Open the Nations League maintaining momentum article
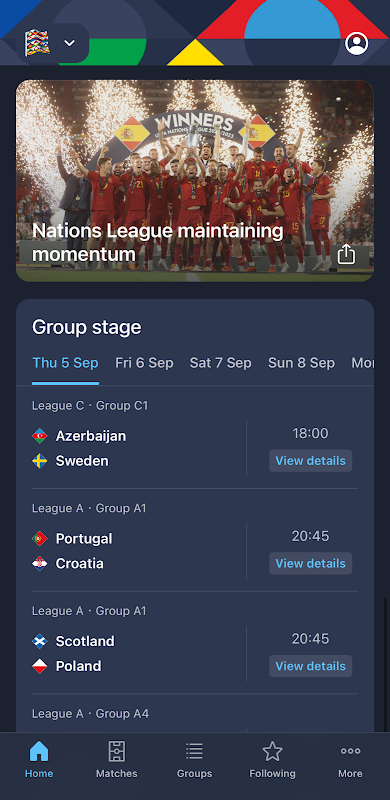This screenshot has width=390, height=800. (x=195, y=181)
